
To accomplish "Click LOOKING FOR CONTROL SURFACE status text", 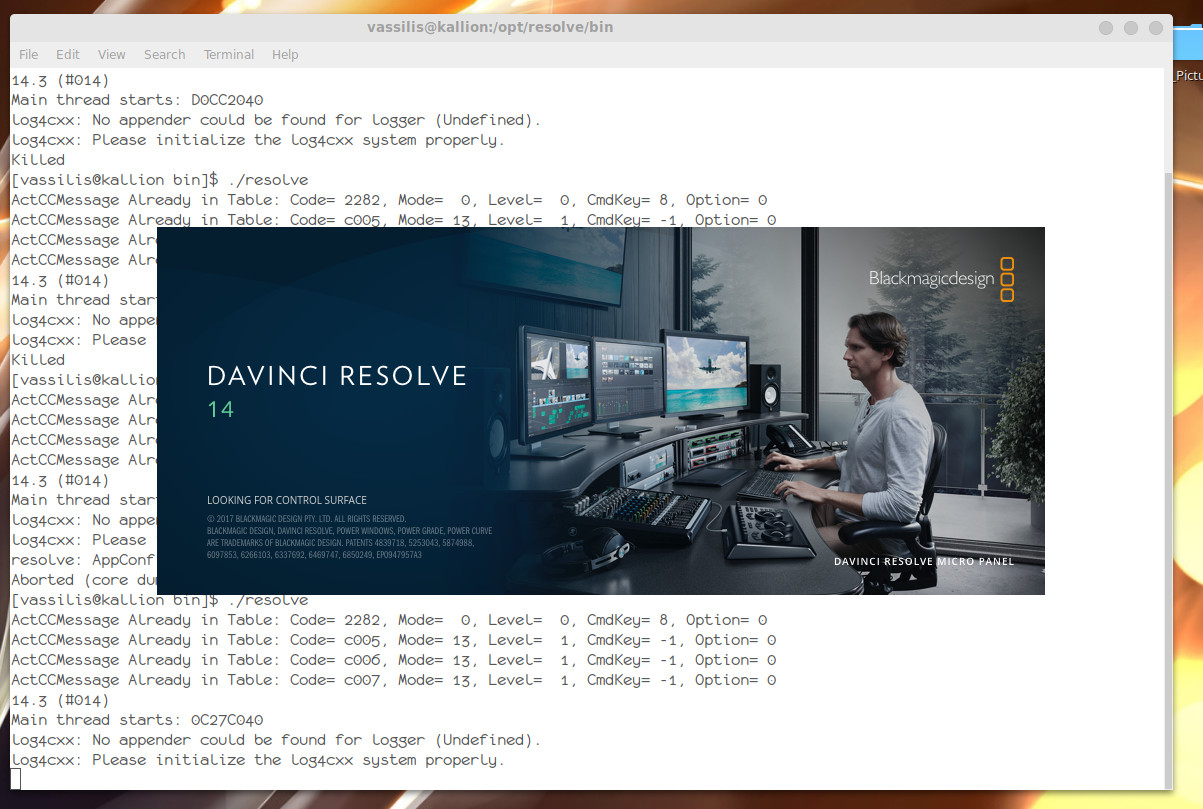I will point(287,500).
